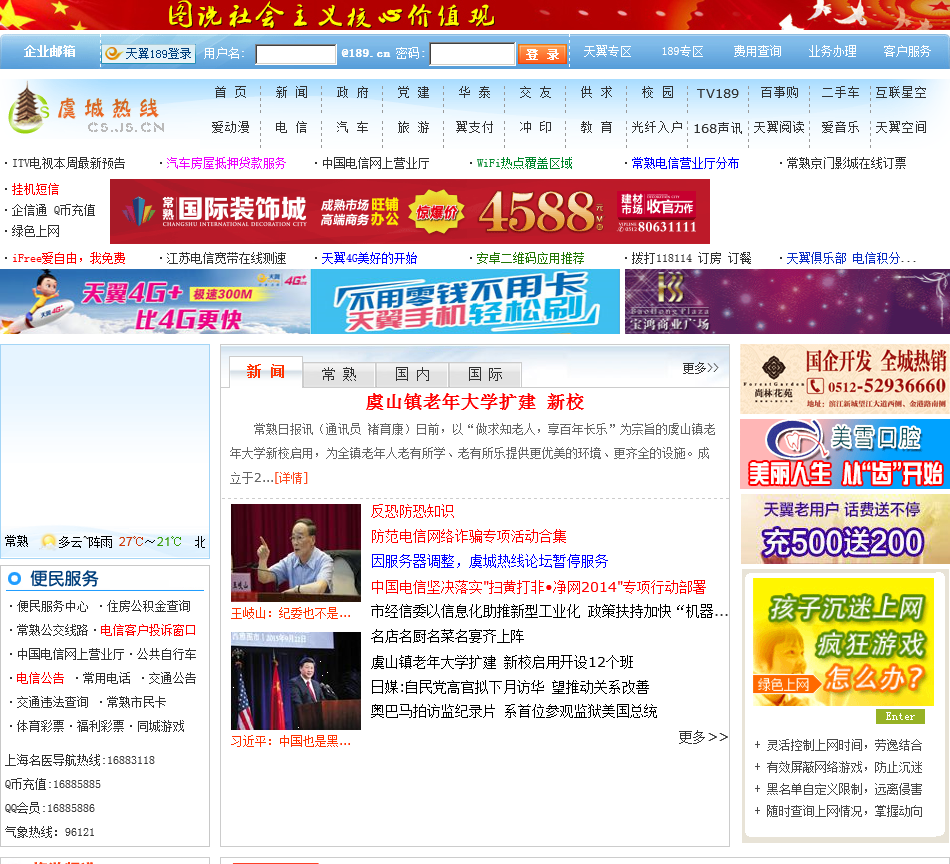950x864 pixels.
Task: Open the 名店名厨名菜名宴齐上阵 article
Action: (448, 636)
